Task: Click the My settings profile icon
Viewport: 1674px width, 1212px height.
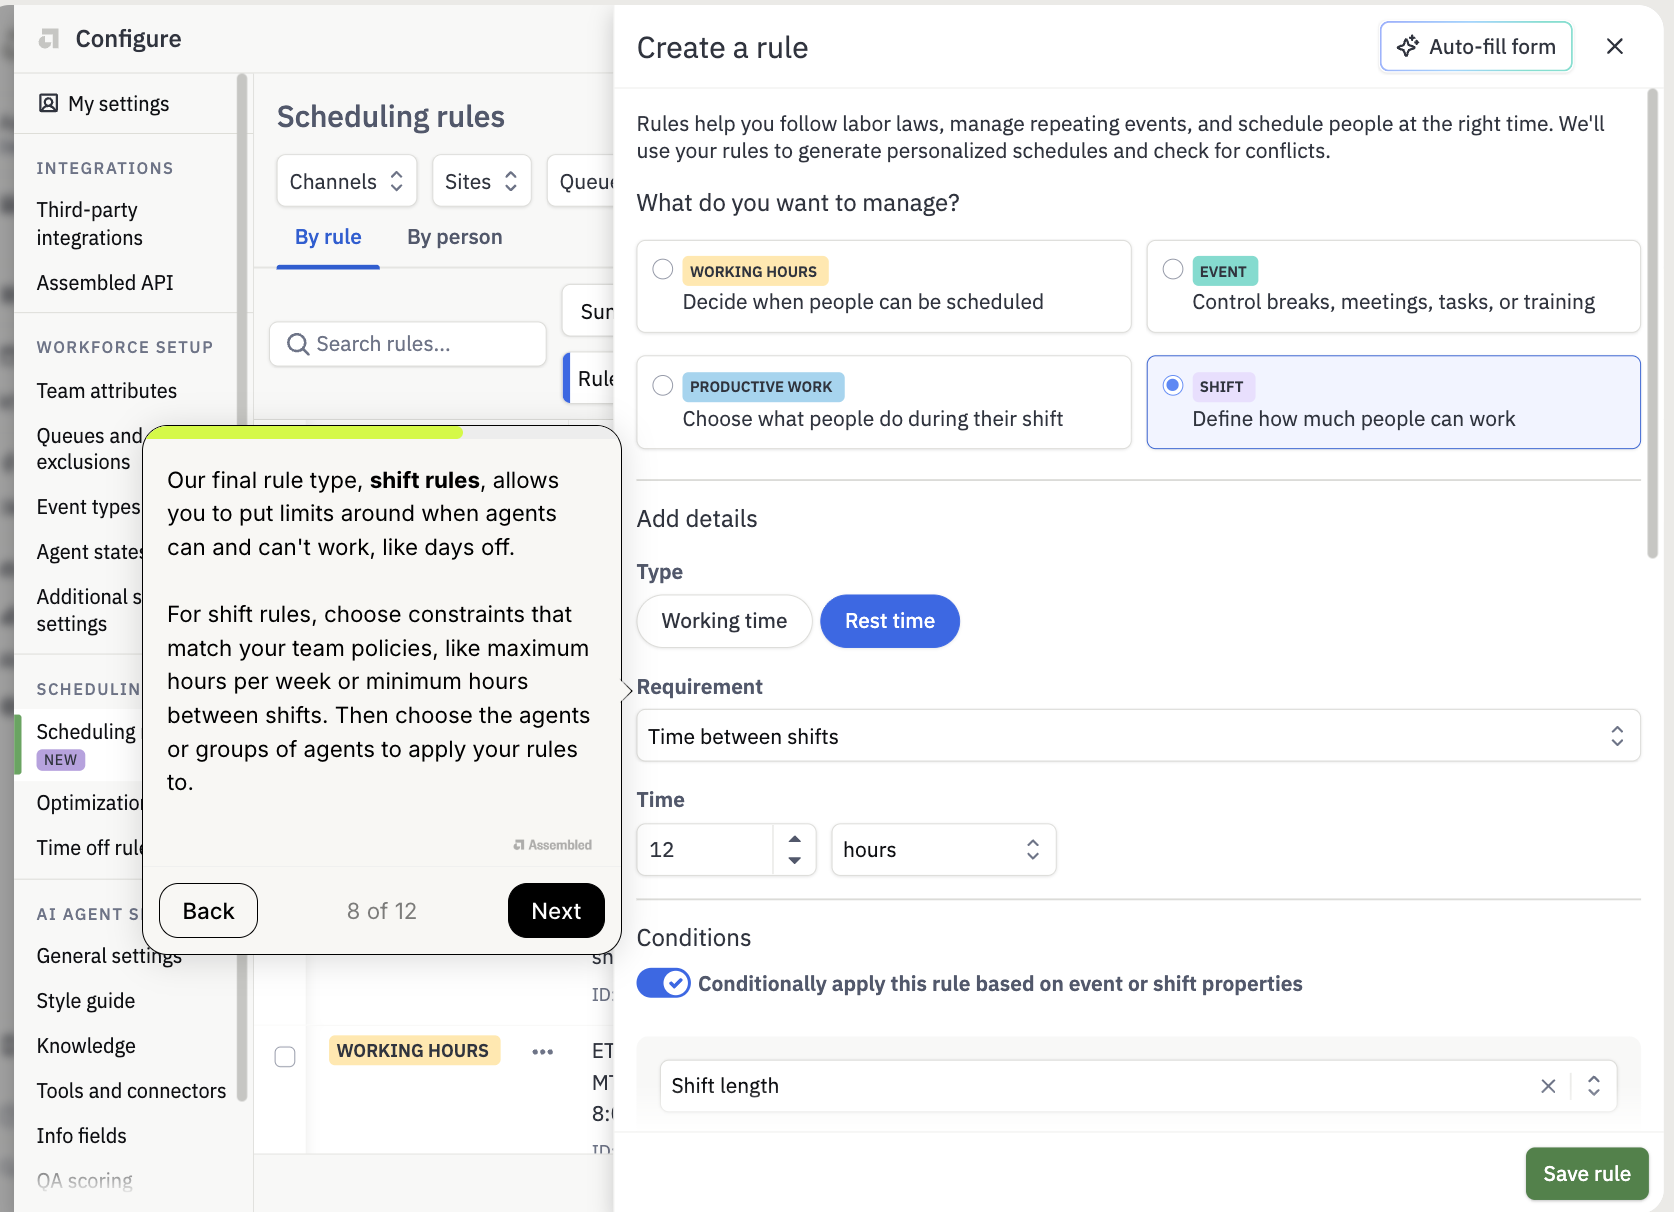Action: click(x=48, y=104)
